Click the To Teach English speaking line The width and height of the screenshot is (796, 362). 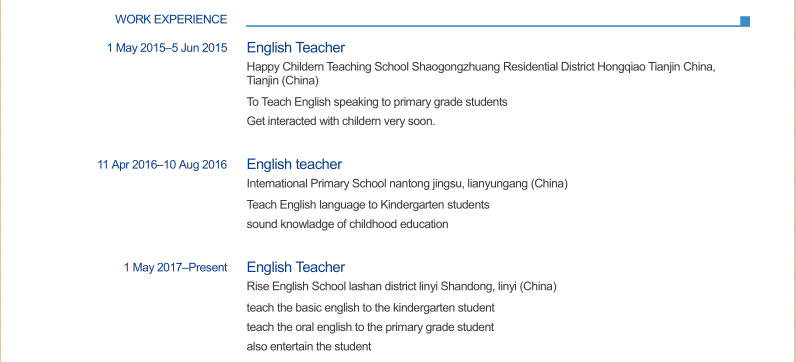[377, 102]
